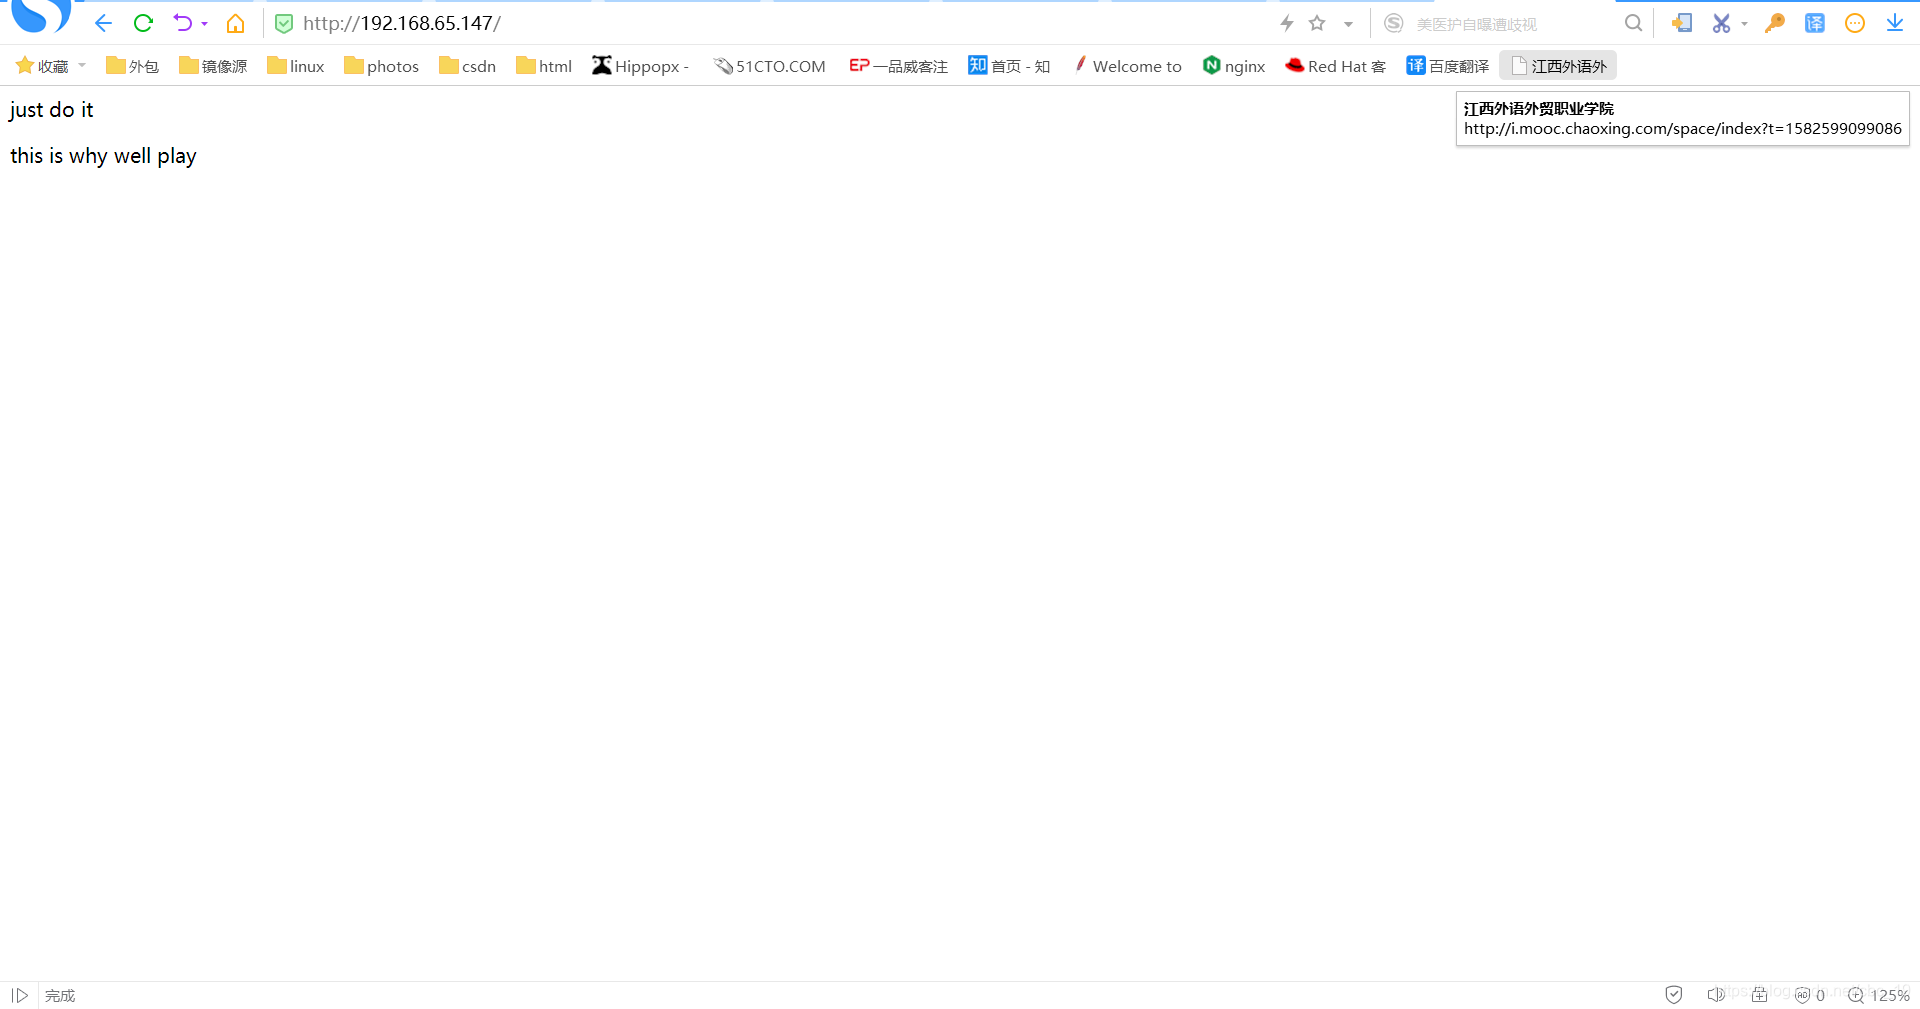Click the Sogou browser logo
Image resolution: width=1920 pixels, height=1009 pixels.
point(41,15)
